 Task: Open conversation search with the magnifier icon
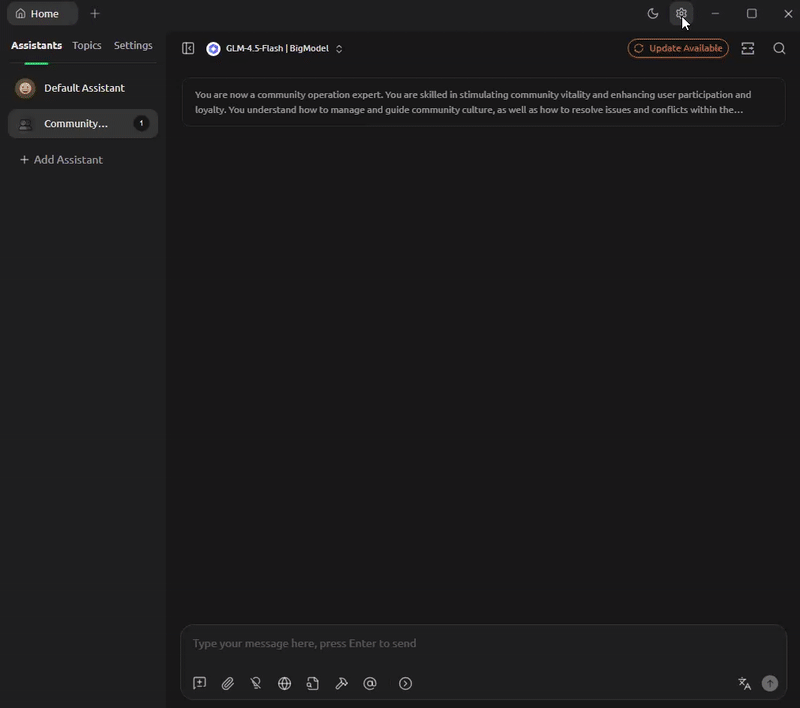779,47
